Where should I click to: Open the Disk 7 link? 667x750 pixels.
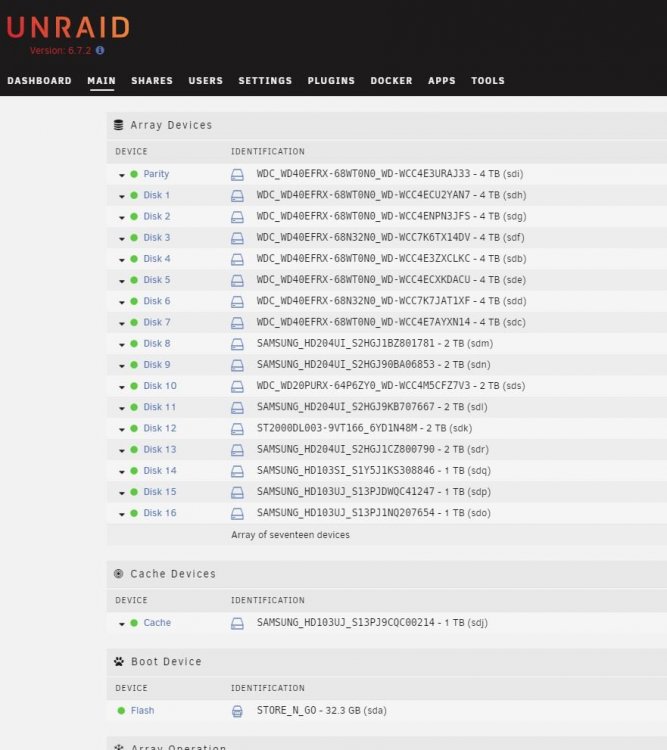(156, 322)
